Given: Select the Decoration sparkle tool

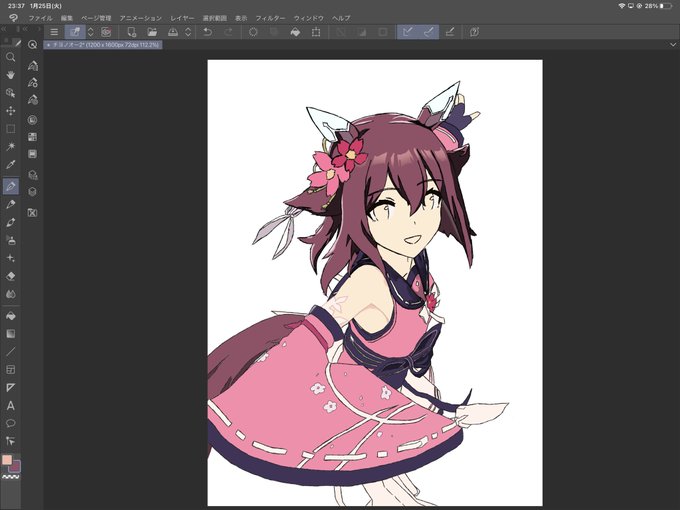Looking at the screenshot, I should click(x=11, y=258).
